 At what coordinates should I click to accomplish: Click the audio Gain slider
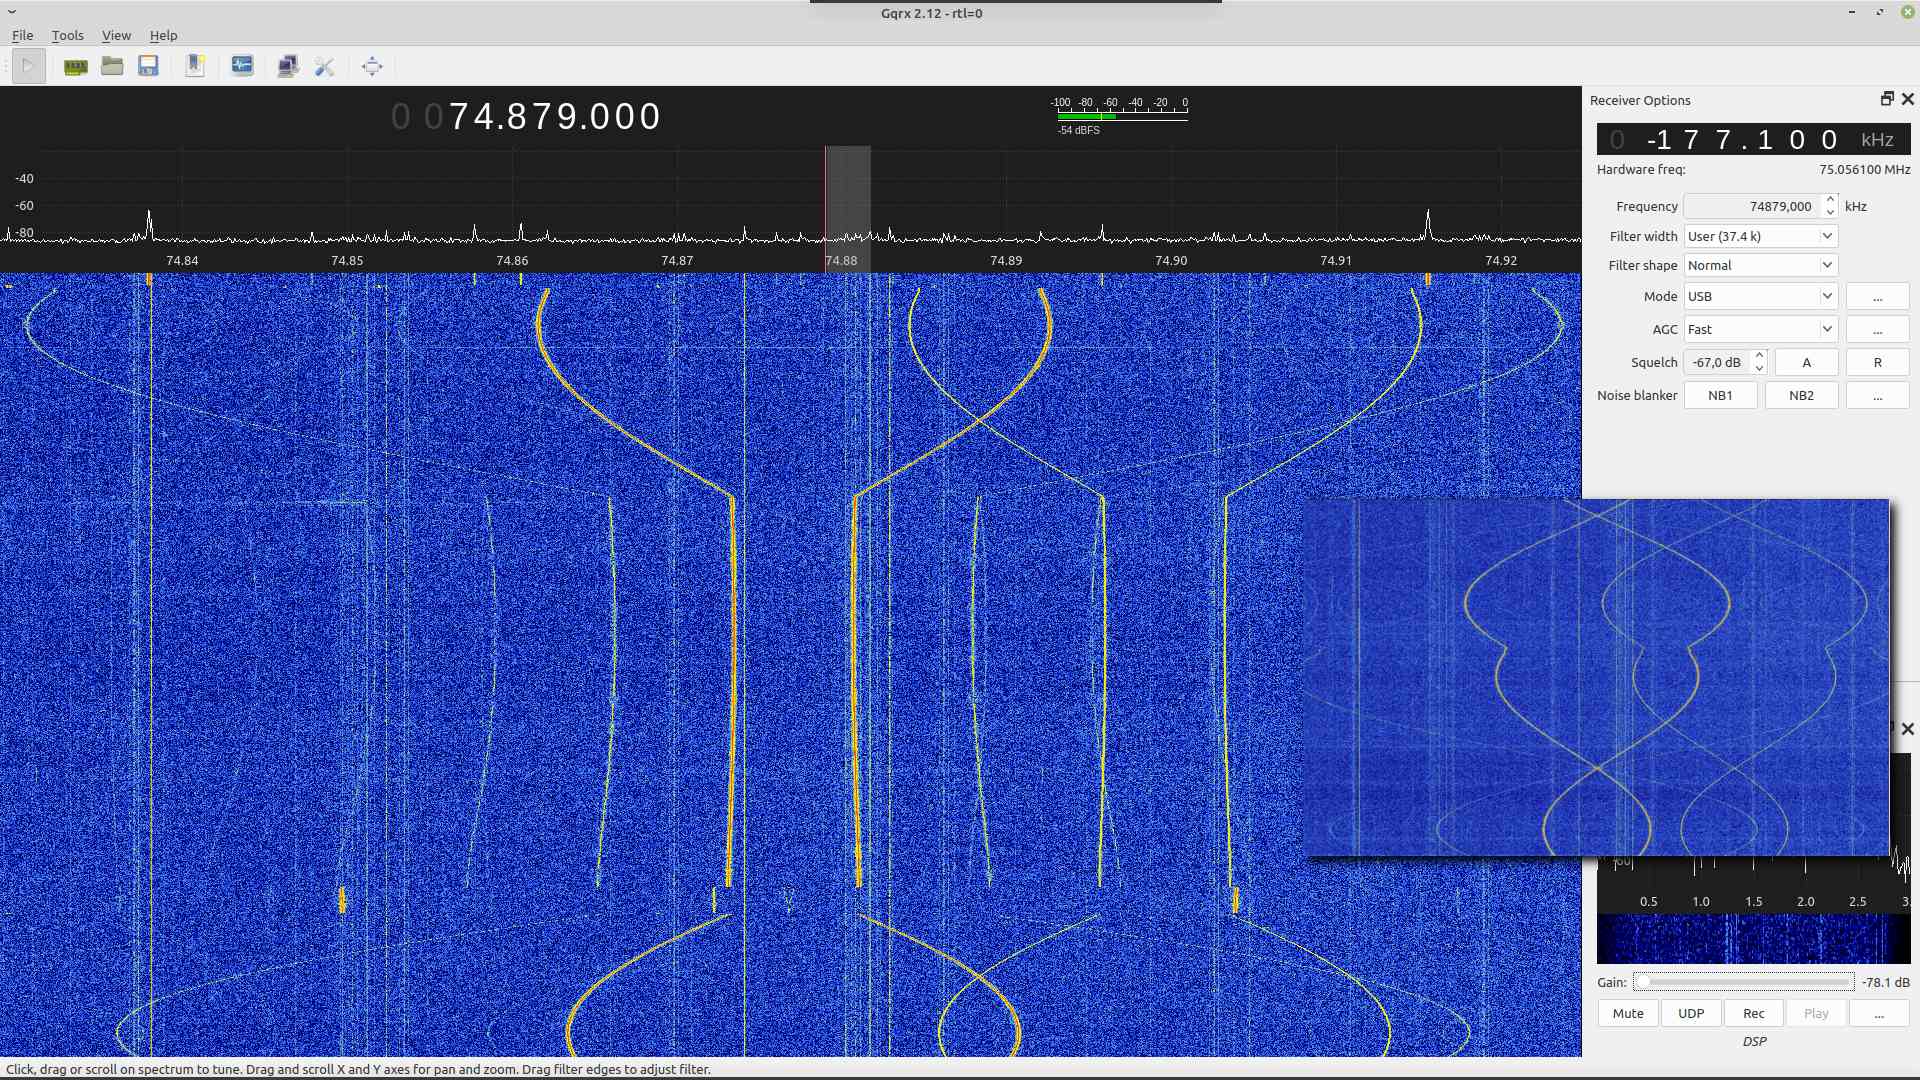[1743, 982]
